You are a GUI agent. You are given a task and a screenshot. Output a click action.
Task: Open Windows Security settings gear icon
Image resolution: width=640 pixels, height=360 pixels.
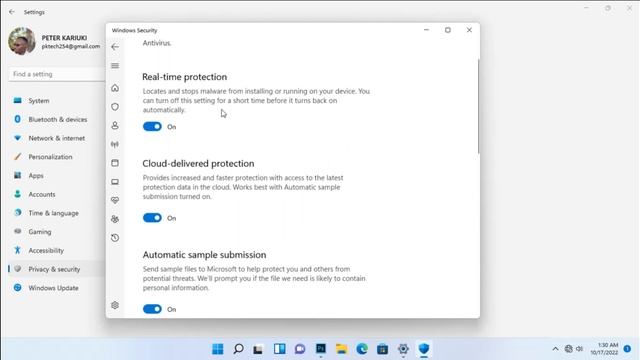click(115, 305)
